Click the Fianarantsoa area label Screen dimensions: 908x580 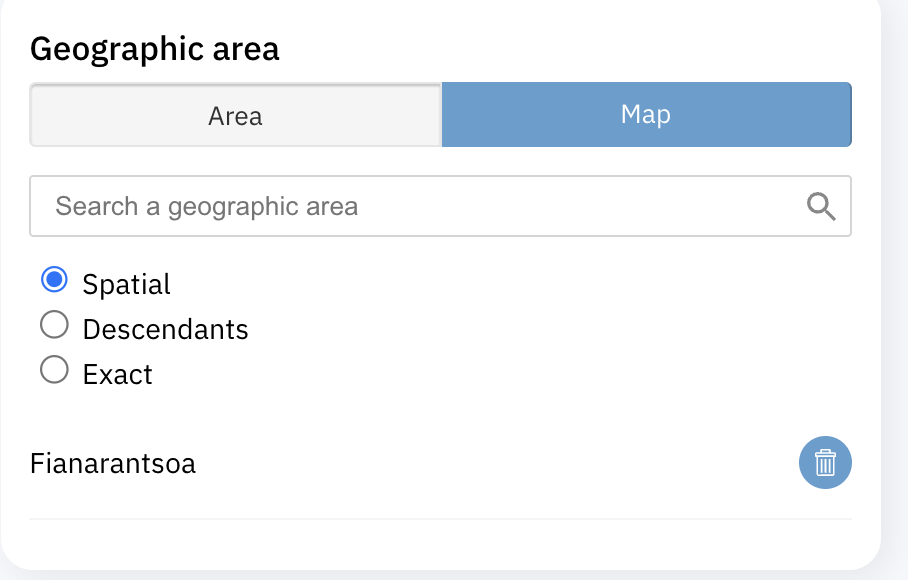[113, 463]
